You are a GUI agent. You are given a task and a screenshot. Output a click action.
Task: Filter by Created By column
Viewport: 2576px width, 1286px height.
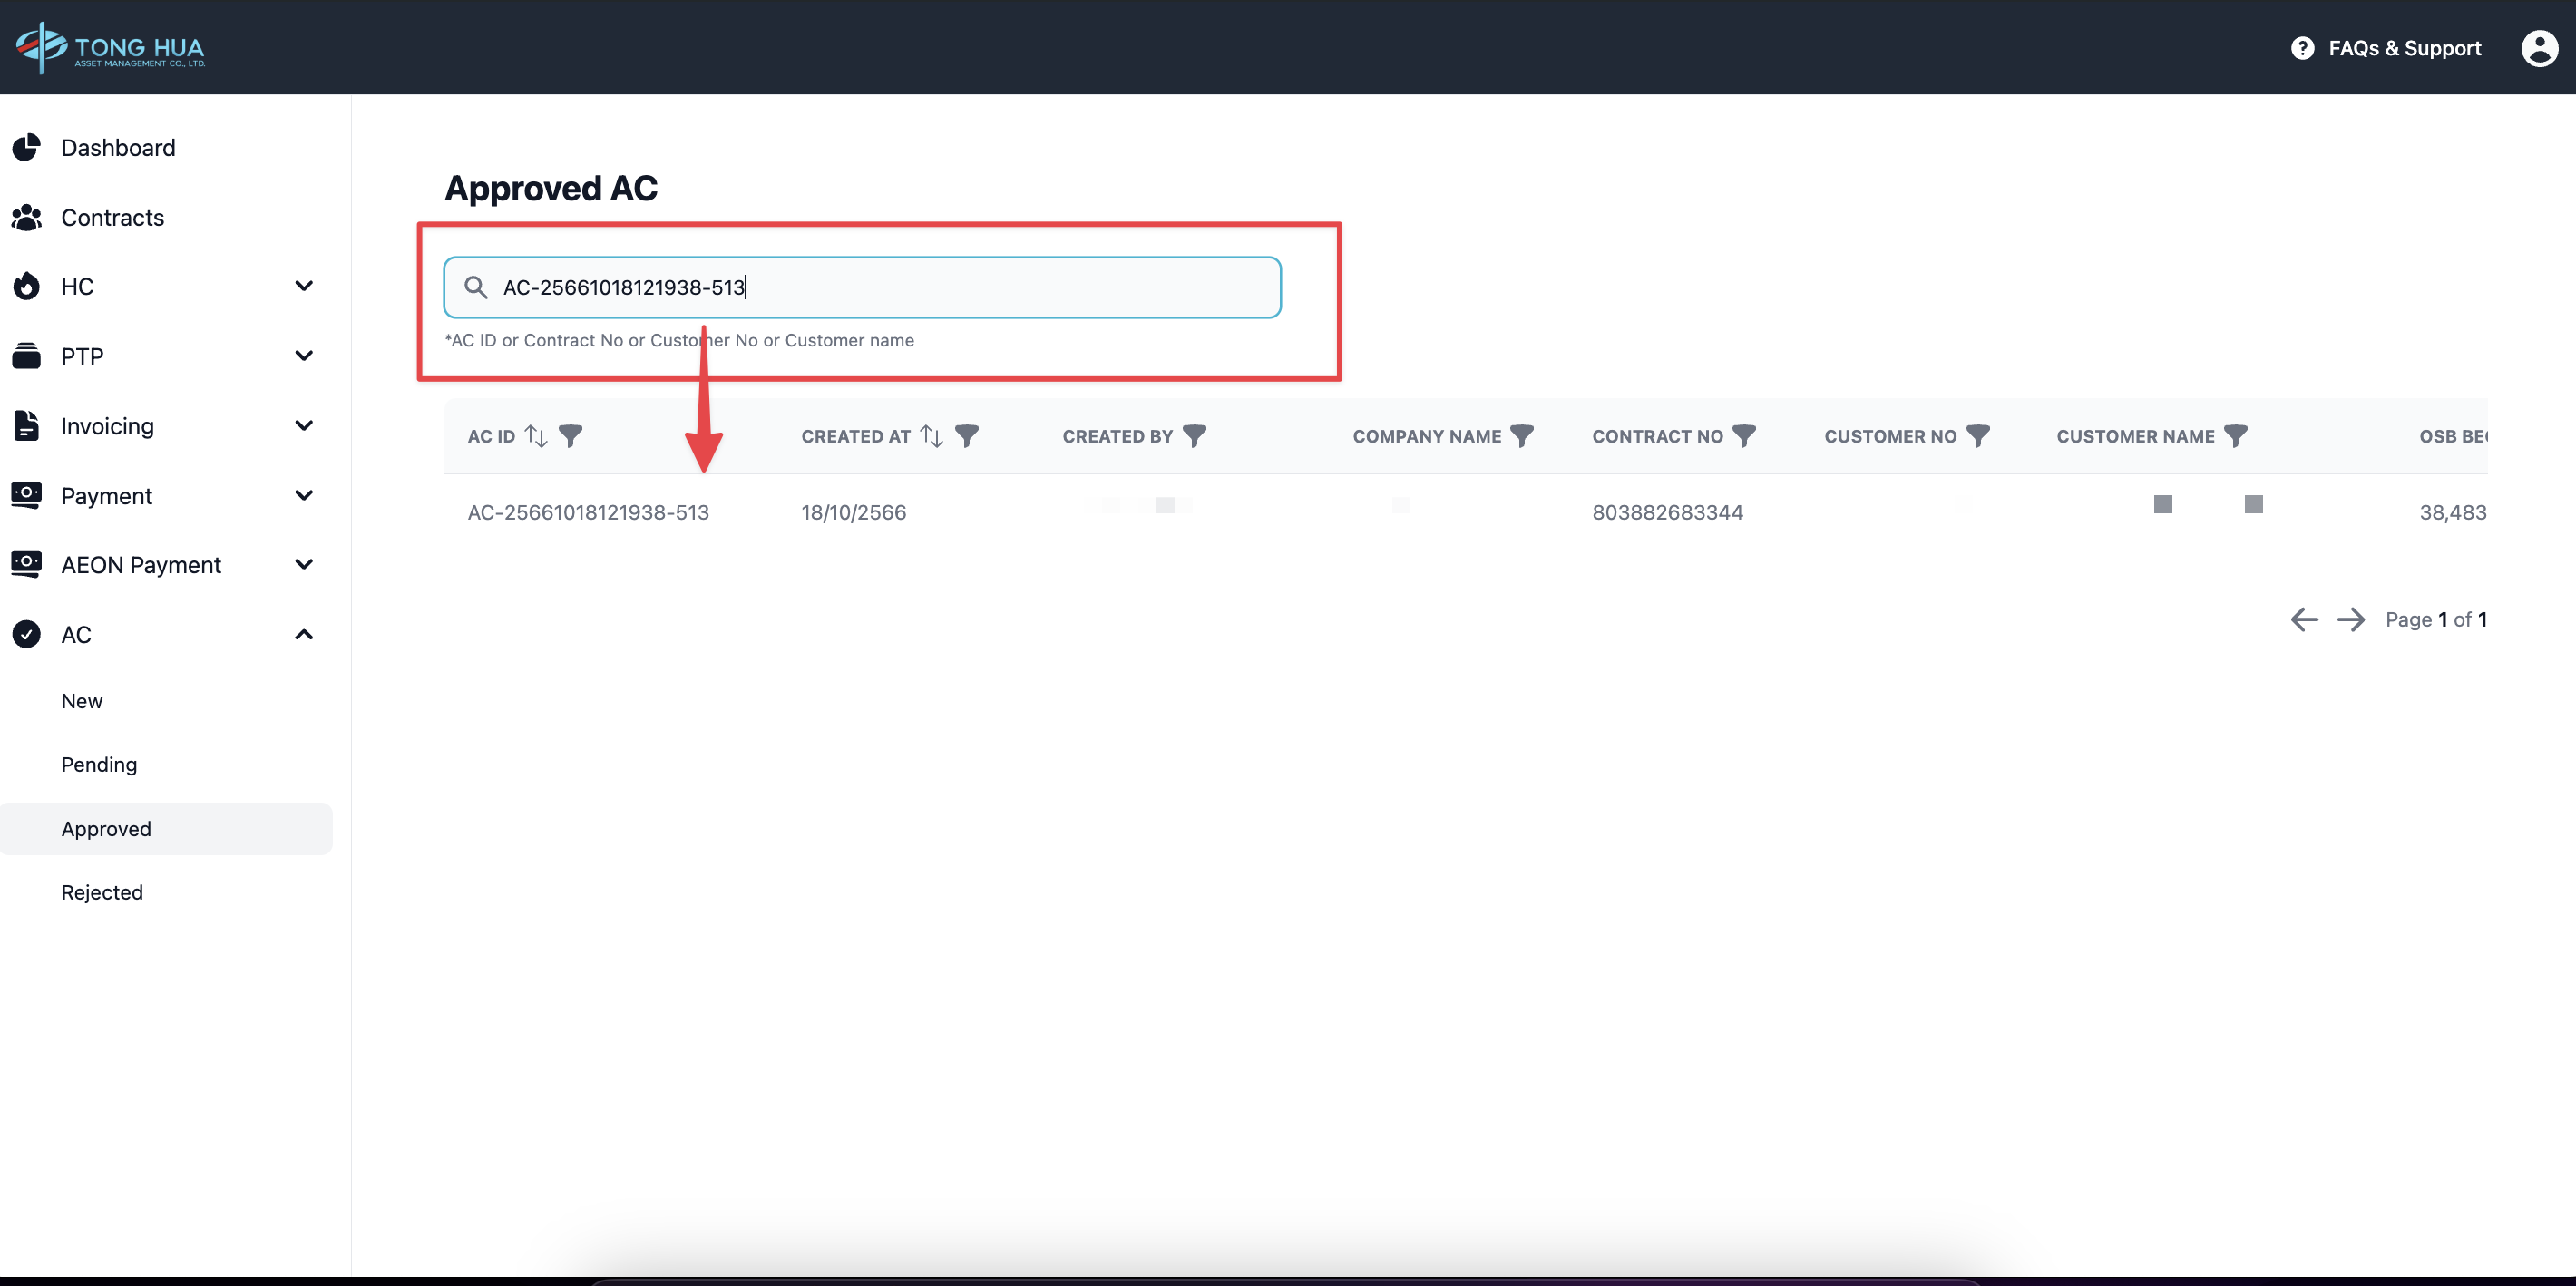pos(1194,436)
